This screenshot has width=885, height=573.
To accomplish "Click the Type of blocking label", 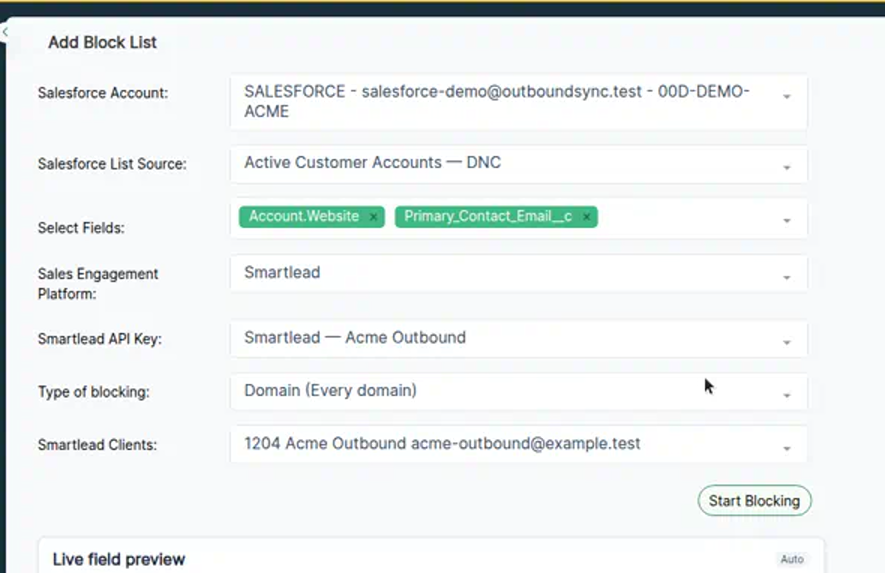I will tap(94, 392).
